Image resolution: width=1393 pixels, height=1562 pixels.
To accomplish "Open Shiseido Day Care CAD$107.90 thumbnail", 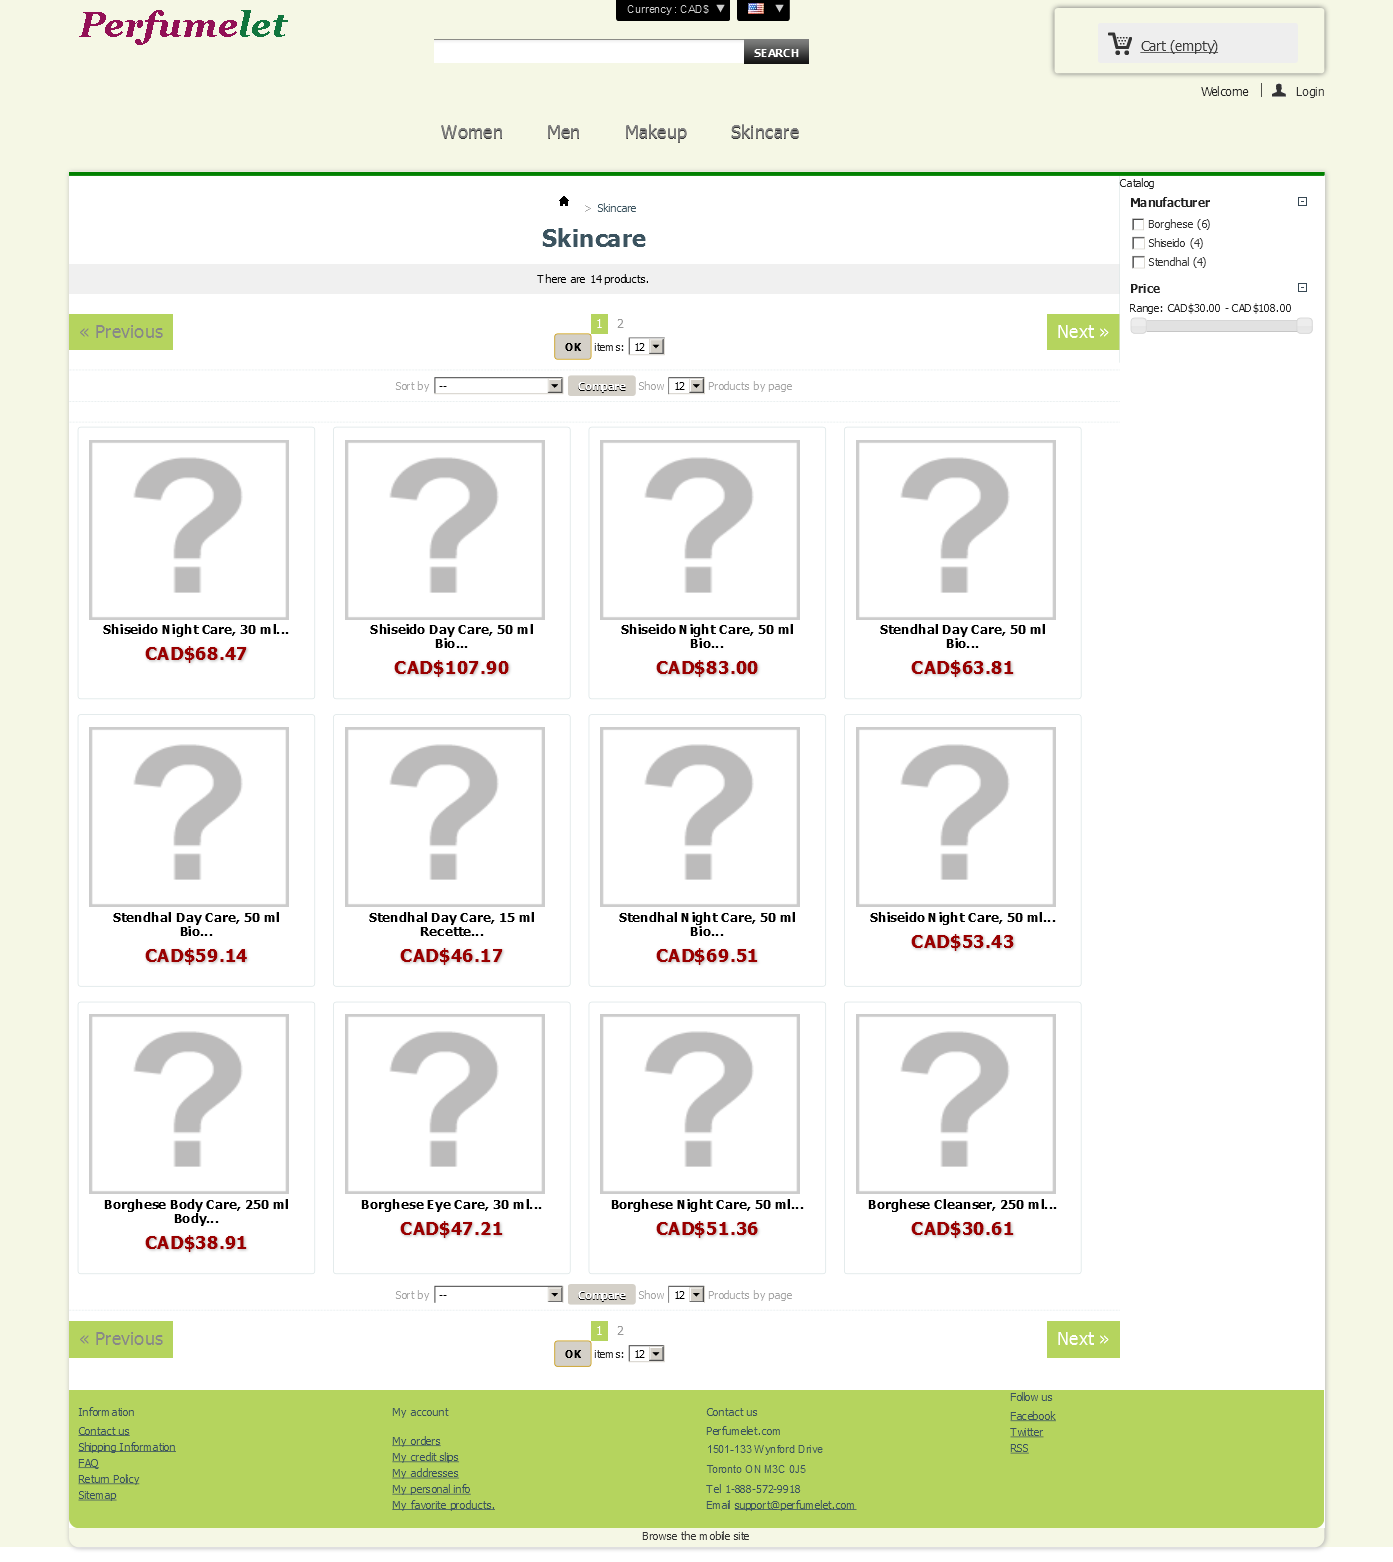I will 445,530.
